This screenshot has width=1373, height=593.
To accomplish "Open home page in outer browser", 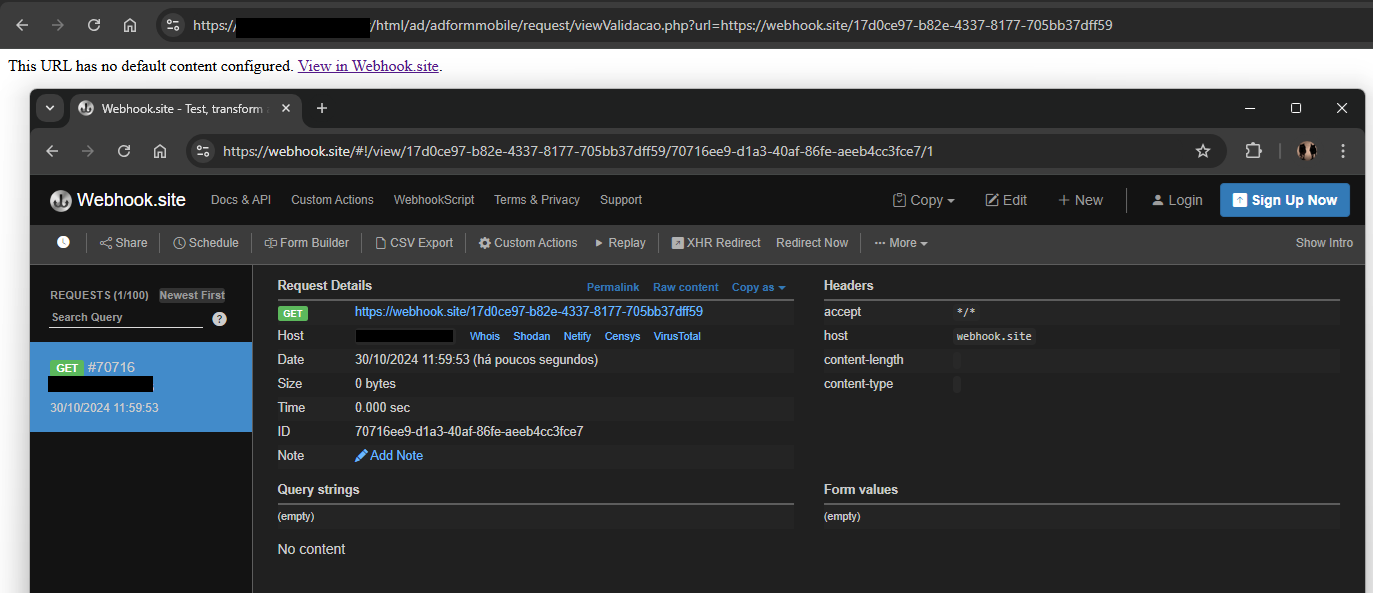I will tap(130, 25).
